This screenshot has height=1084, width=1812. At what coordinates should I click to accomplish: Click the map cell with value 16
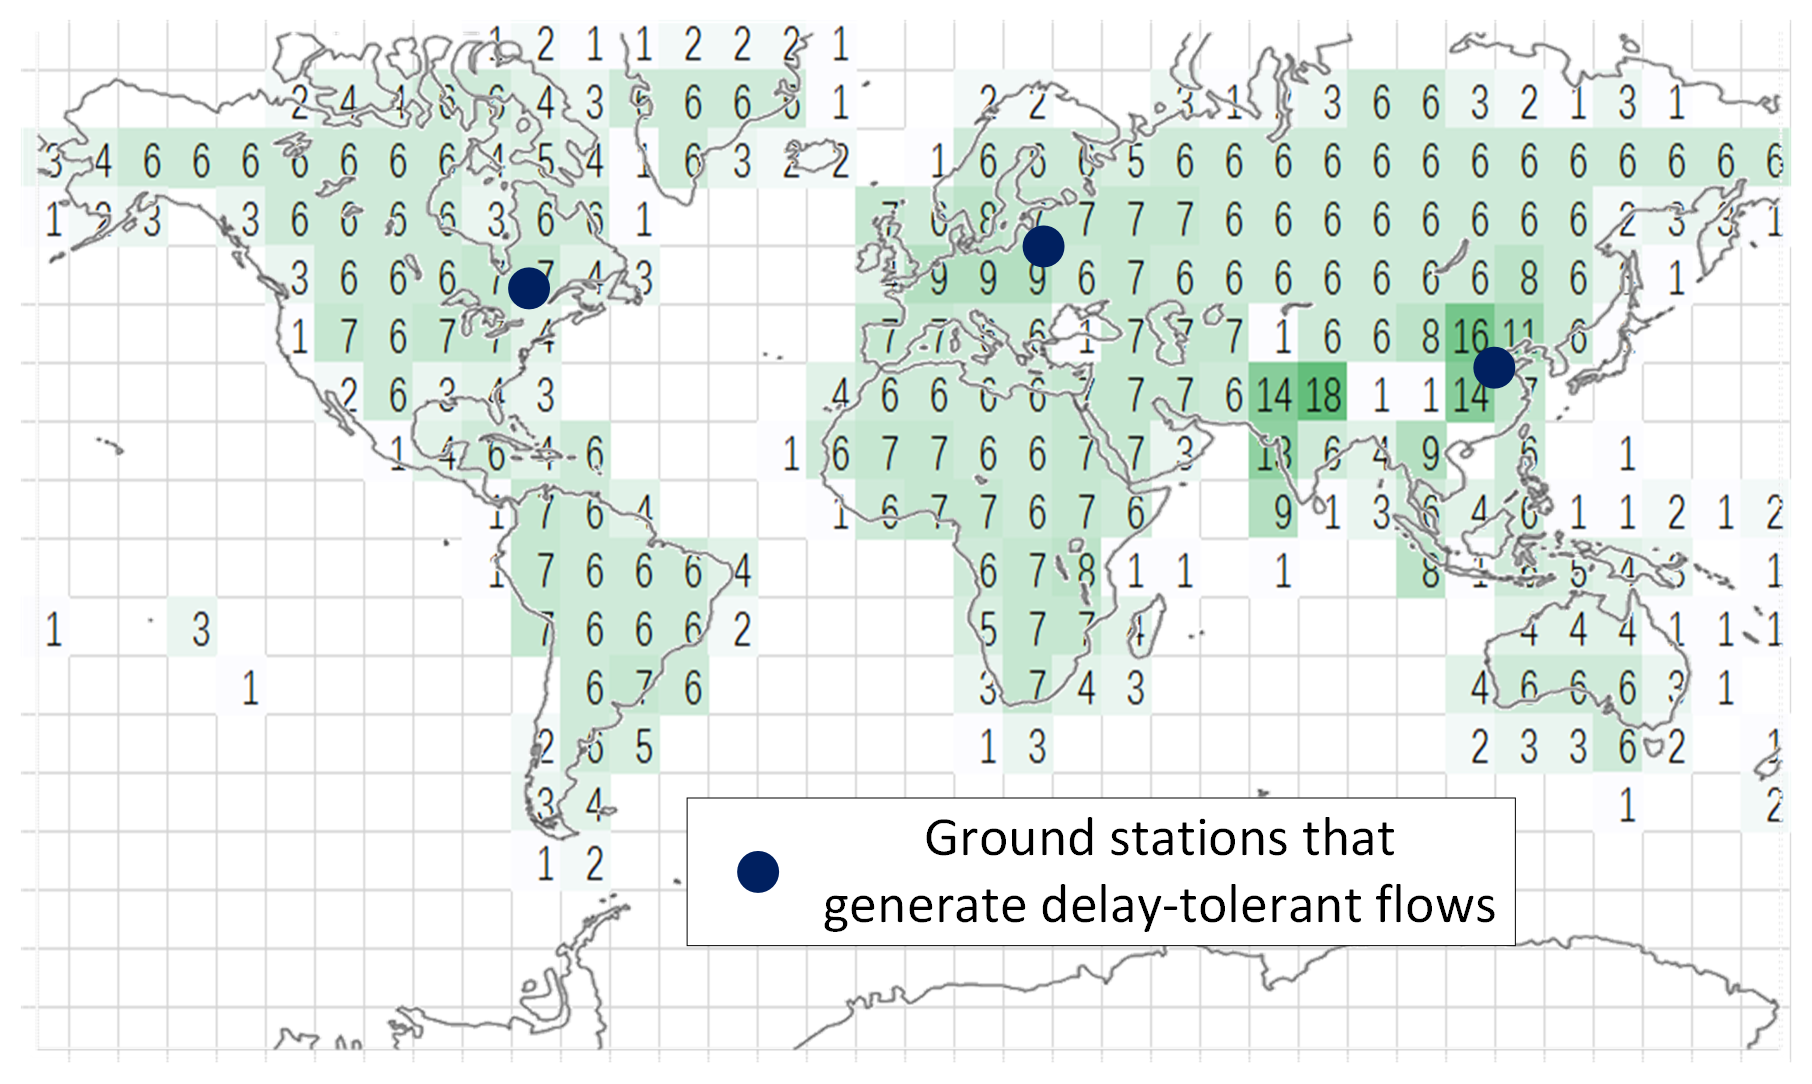click(x=1471, y=336)
